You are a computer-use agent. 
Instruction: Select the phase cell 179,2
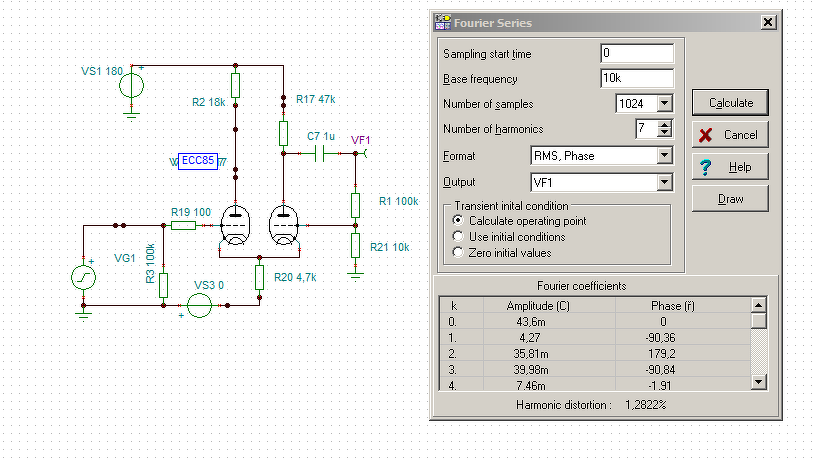(x=662, y=354)
